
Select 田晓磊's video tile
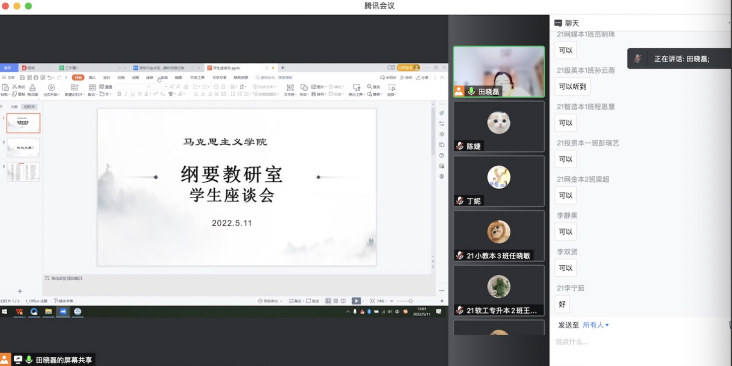click(499, 71)
